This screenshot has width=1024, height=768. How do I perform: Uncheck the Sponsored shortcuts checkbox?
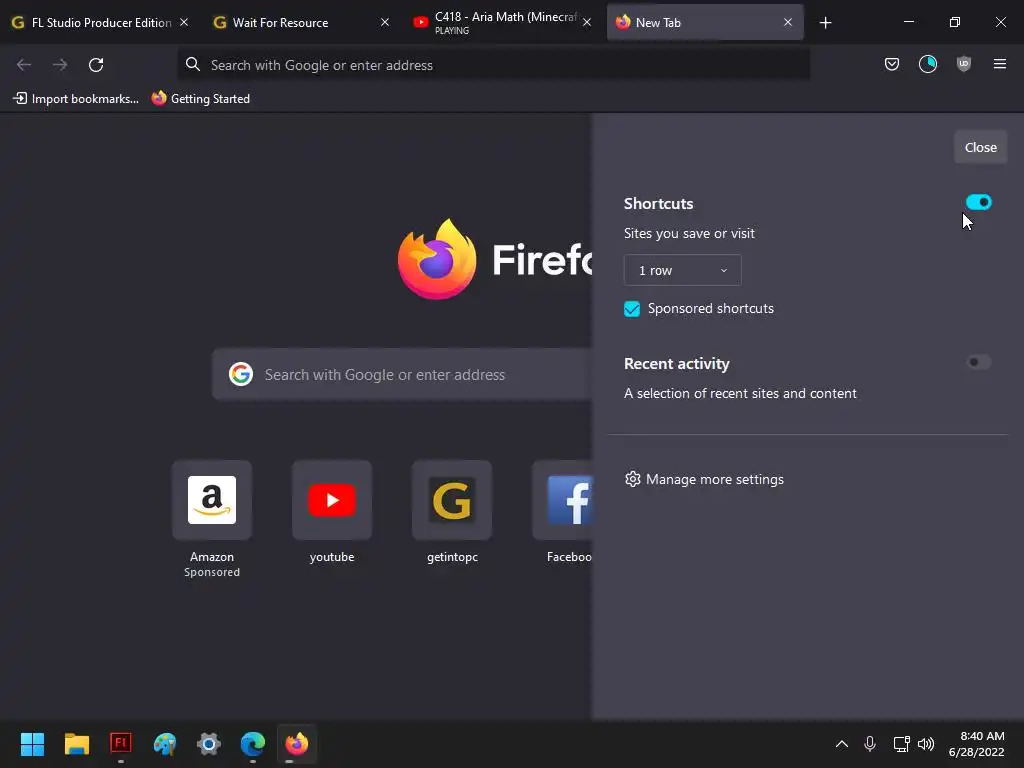click(632, 309)
